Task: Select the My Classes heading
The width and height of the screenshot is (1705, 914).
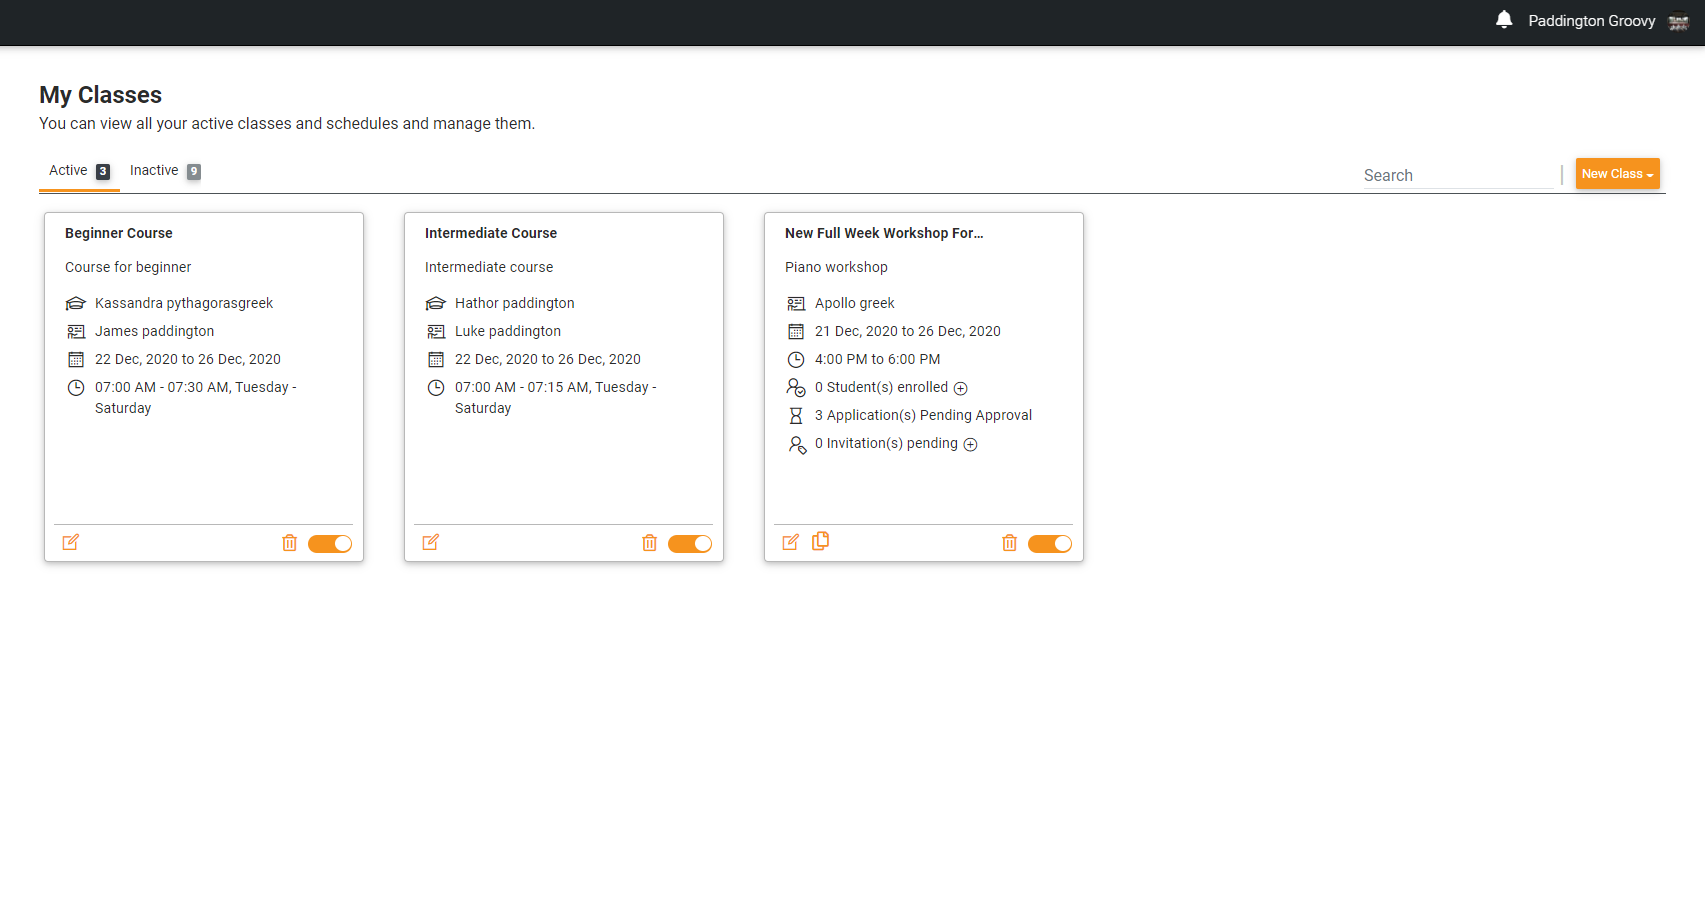Action: tap(100, 95)
